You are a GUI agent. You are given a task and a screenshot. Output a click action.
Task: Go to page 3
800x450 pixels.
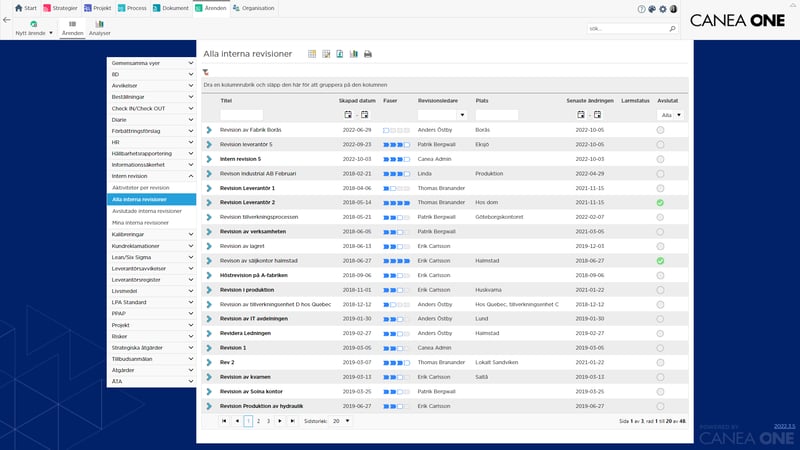tap(268, 421)
